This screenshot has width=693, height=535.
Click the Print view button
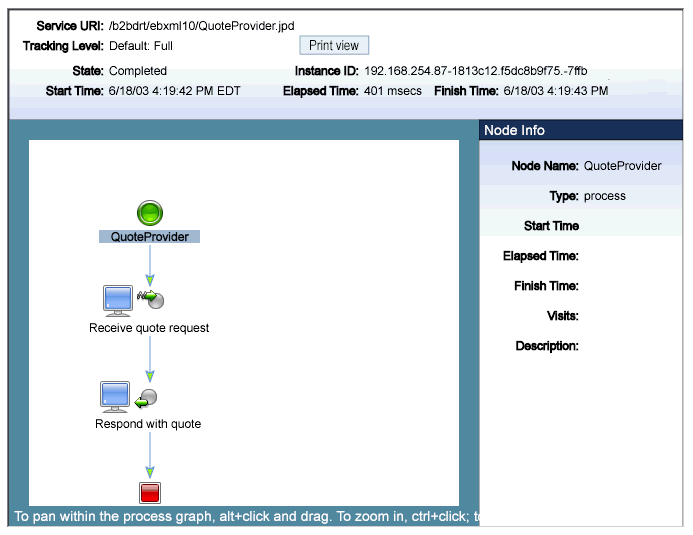coord(334,46)
